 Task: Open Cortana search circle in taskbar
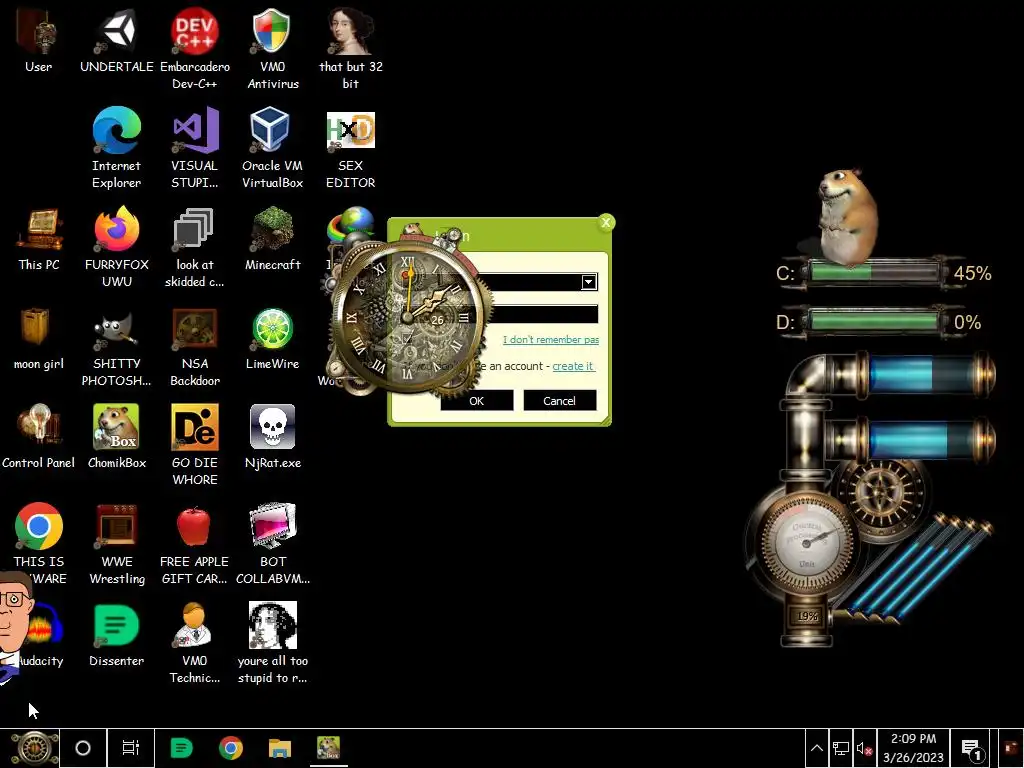coord(83,748)
